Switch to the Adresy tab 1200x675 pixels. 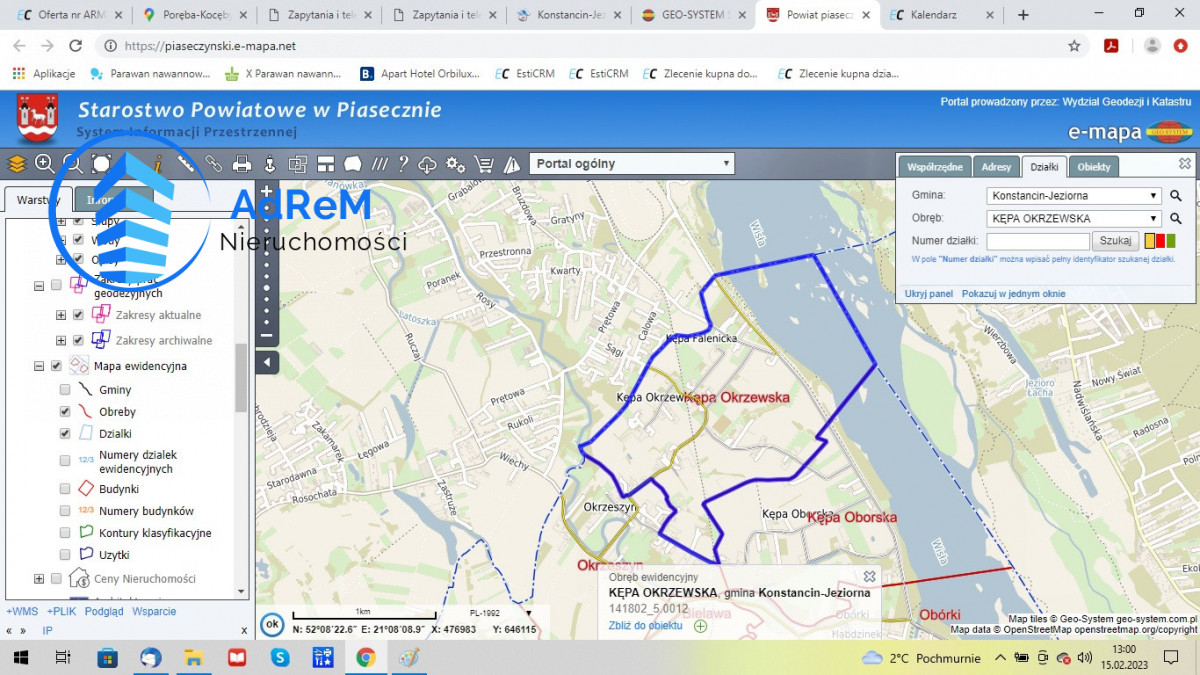[995, 167]
